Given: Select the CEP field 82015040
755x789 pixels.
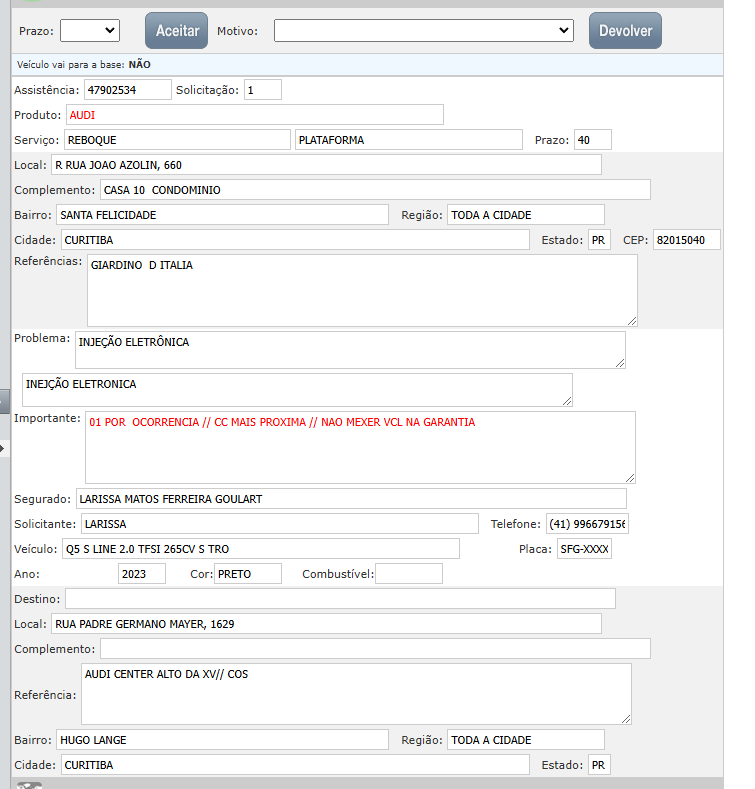Looking at the screenshot, I should (685, 240).
